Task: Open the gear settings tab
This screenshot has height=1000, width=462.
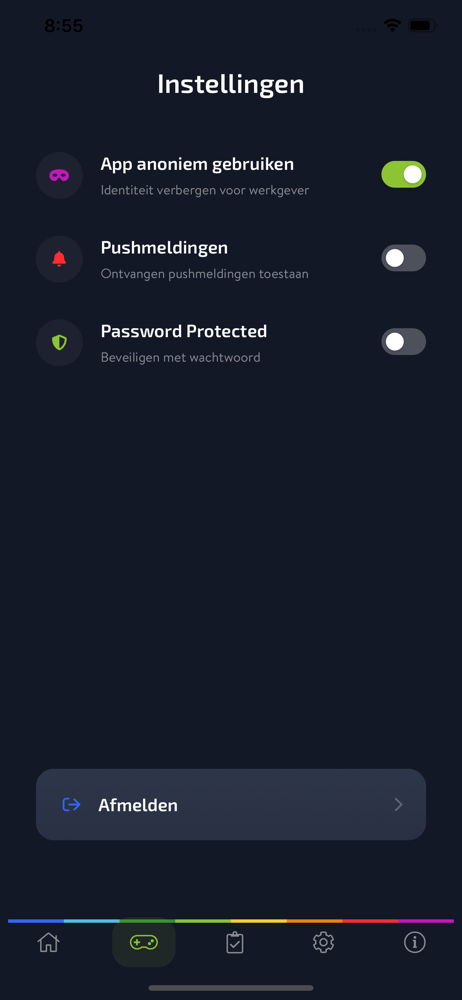Action: click(x=324, y=942)
